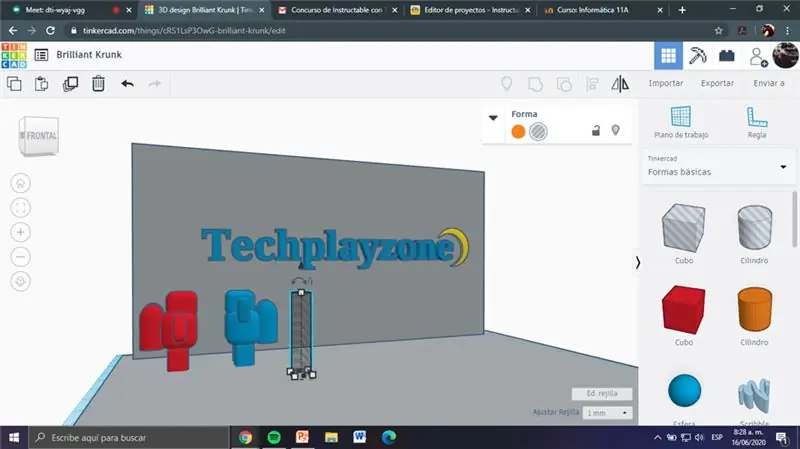Open Blocks mode with the pickaxe icon
The height and width of the screenshot is (449, 800).
(x=697, y=56)
